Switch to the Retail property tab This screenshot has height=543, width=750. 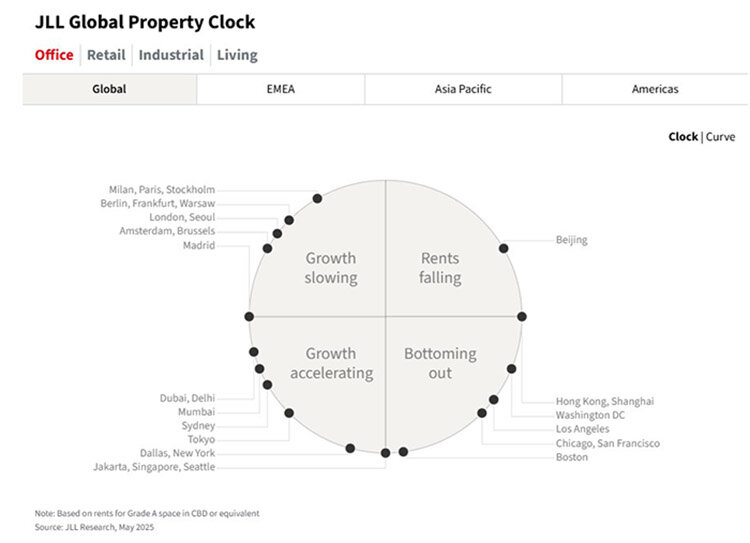(x=106, y=55)
